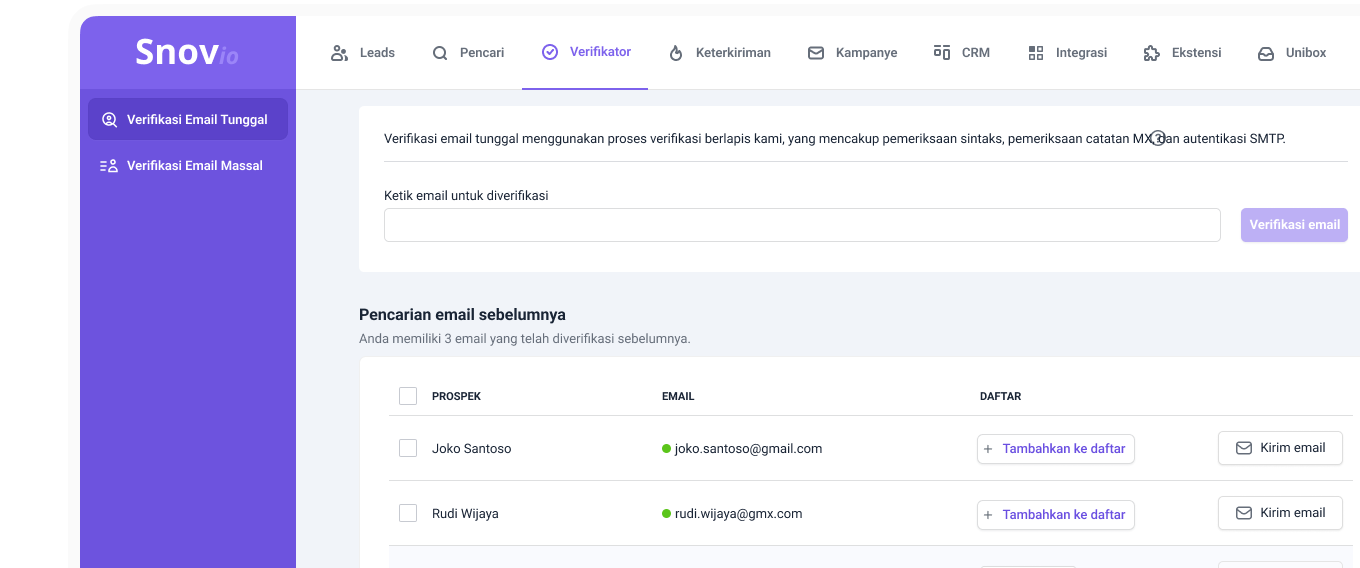
Task: Tick the checkbox for Rudi Wijaya
Action: (408, 513)
